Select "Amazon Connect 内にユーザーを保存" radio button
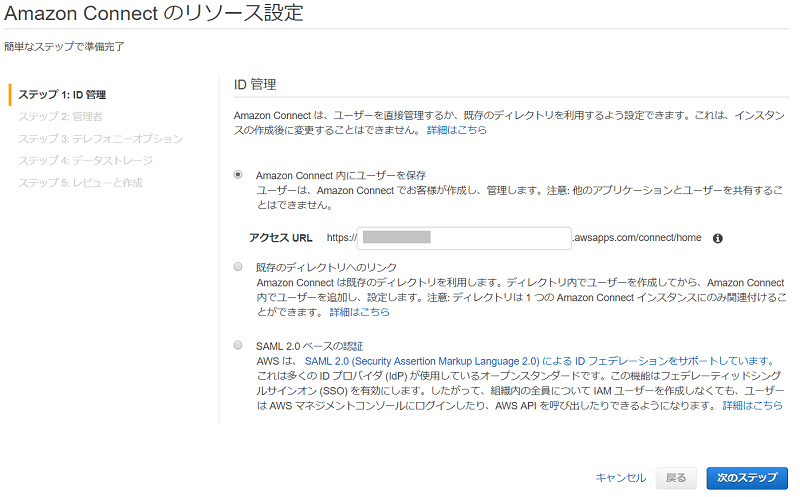 point(238,175)
